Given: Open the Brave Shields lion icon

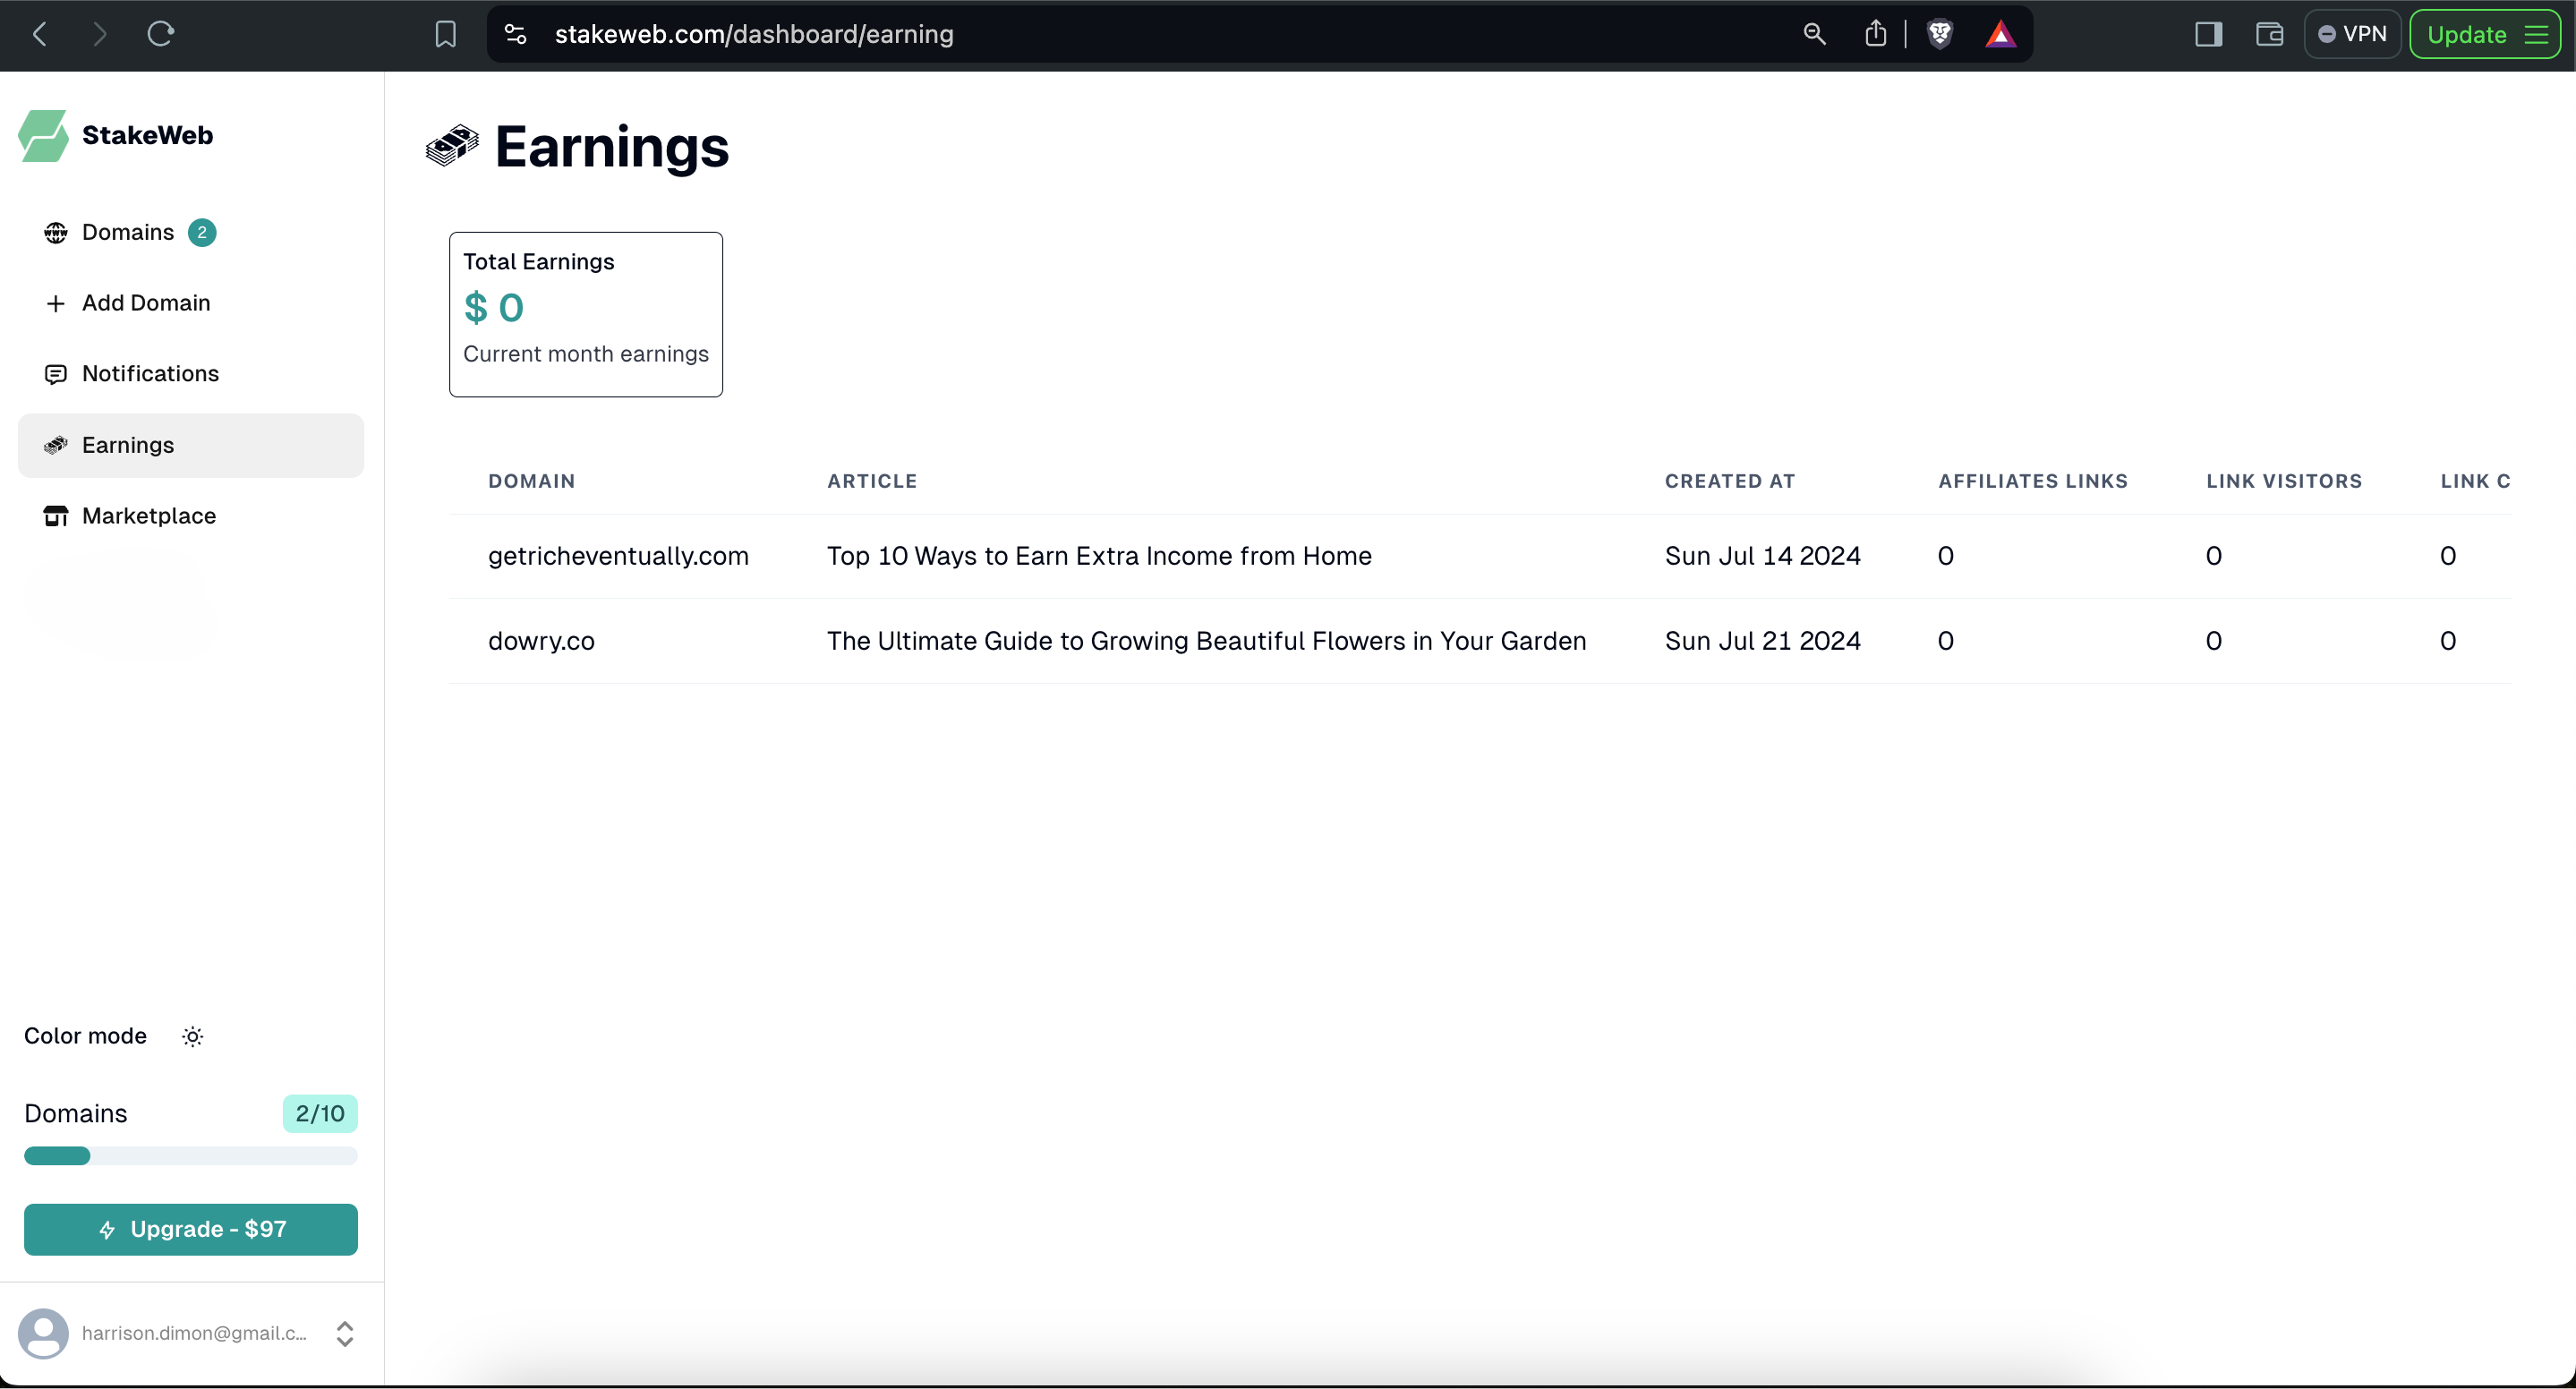Looking at the screenshot, I should point(1940,35).
